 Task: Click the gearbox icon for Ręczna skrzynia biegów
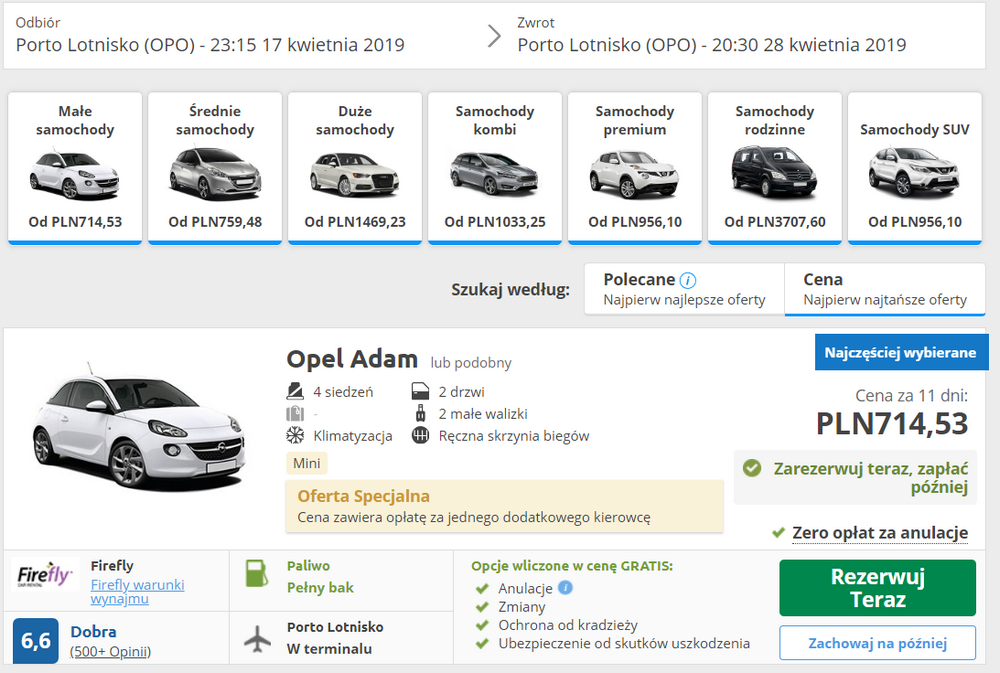pyautogui.click(x=420, y=436)
